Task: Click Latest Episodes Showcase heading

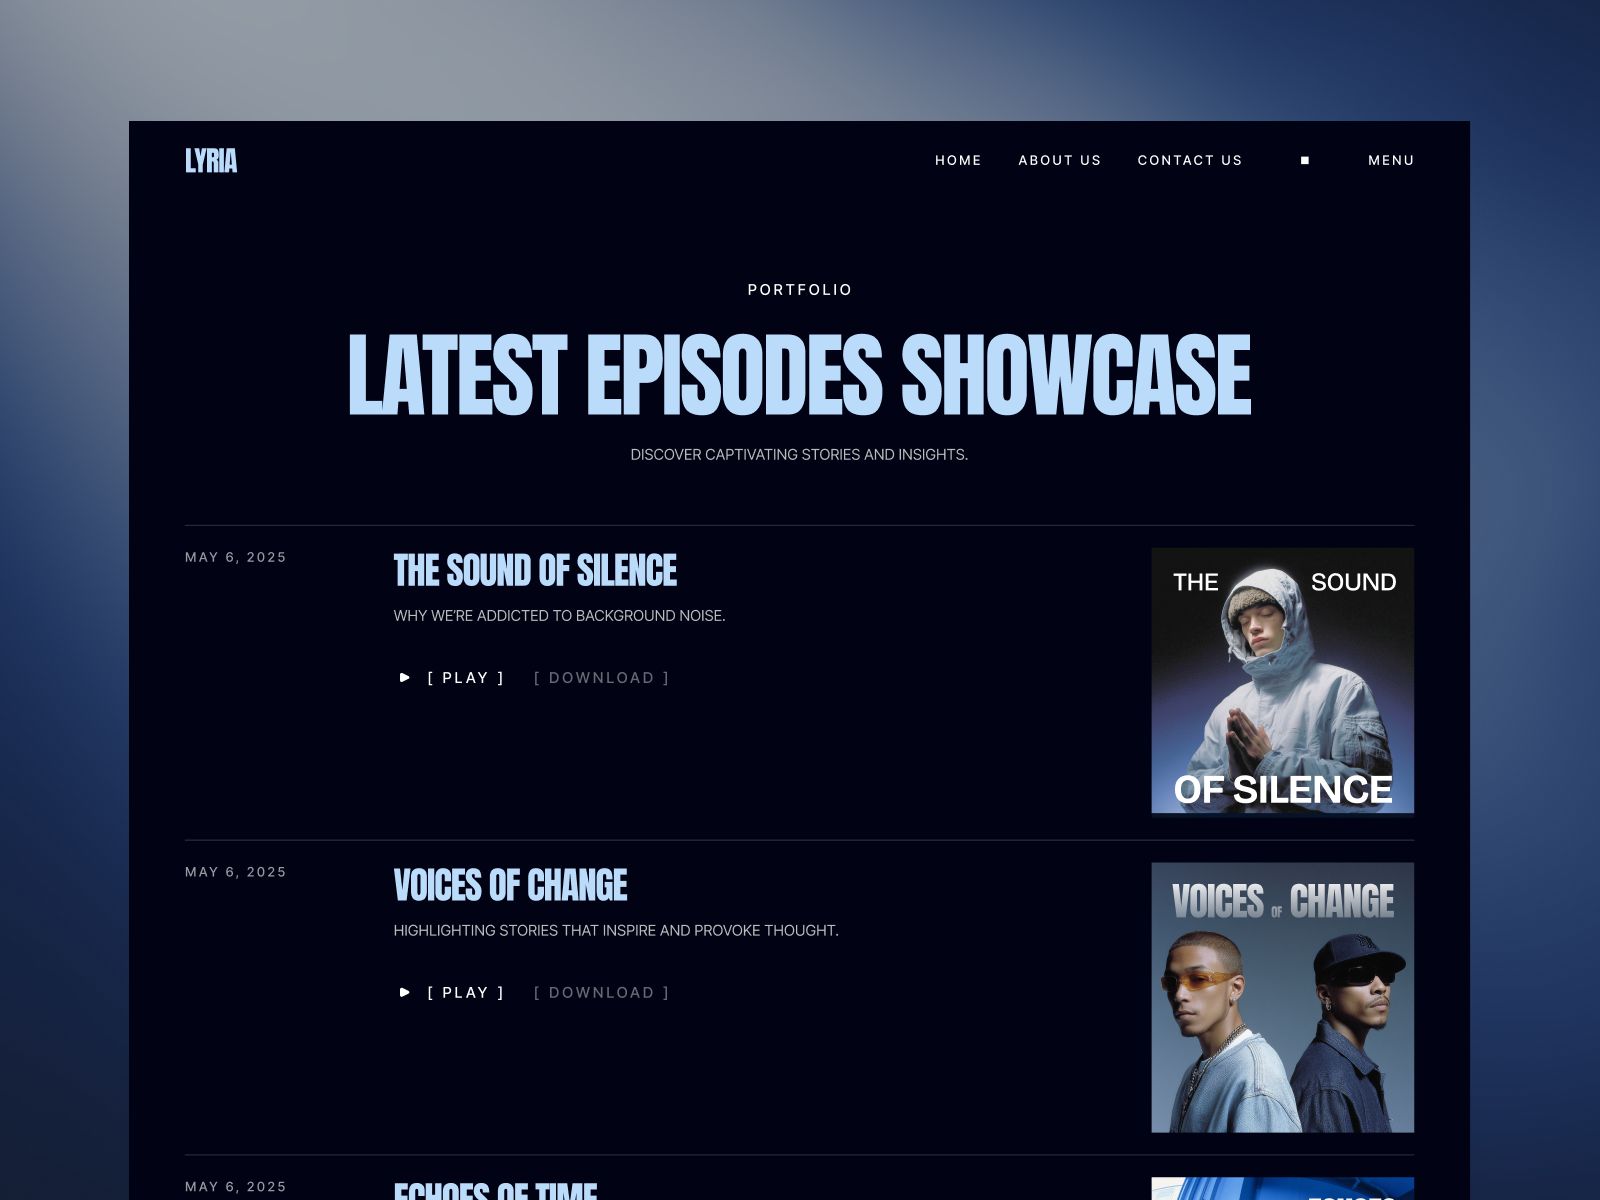Action: pyautogui.click(x=800, y=375)
